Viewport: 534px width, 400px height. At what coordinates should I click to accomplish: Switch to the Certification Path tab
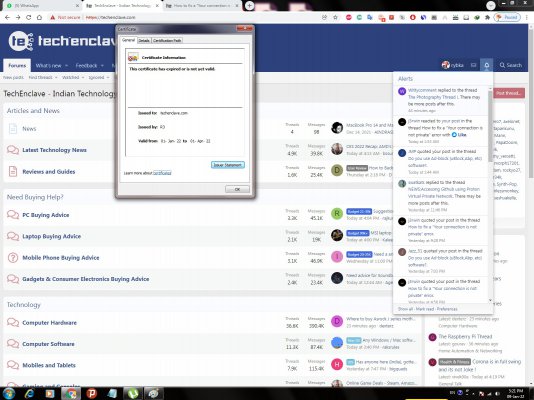tap(167, 41)
